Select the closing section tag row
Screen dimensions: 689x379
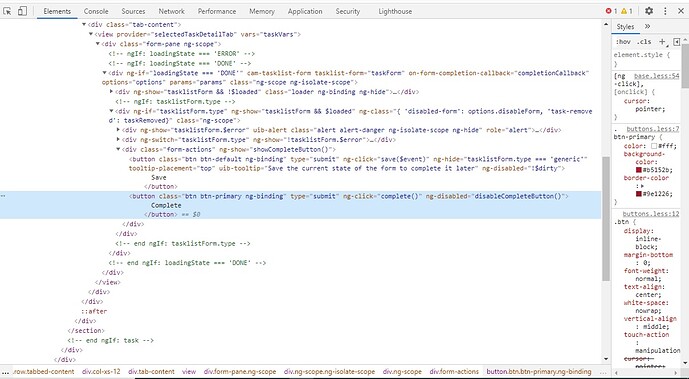pos(86,330)
